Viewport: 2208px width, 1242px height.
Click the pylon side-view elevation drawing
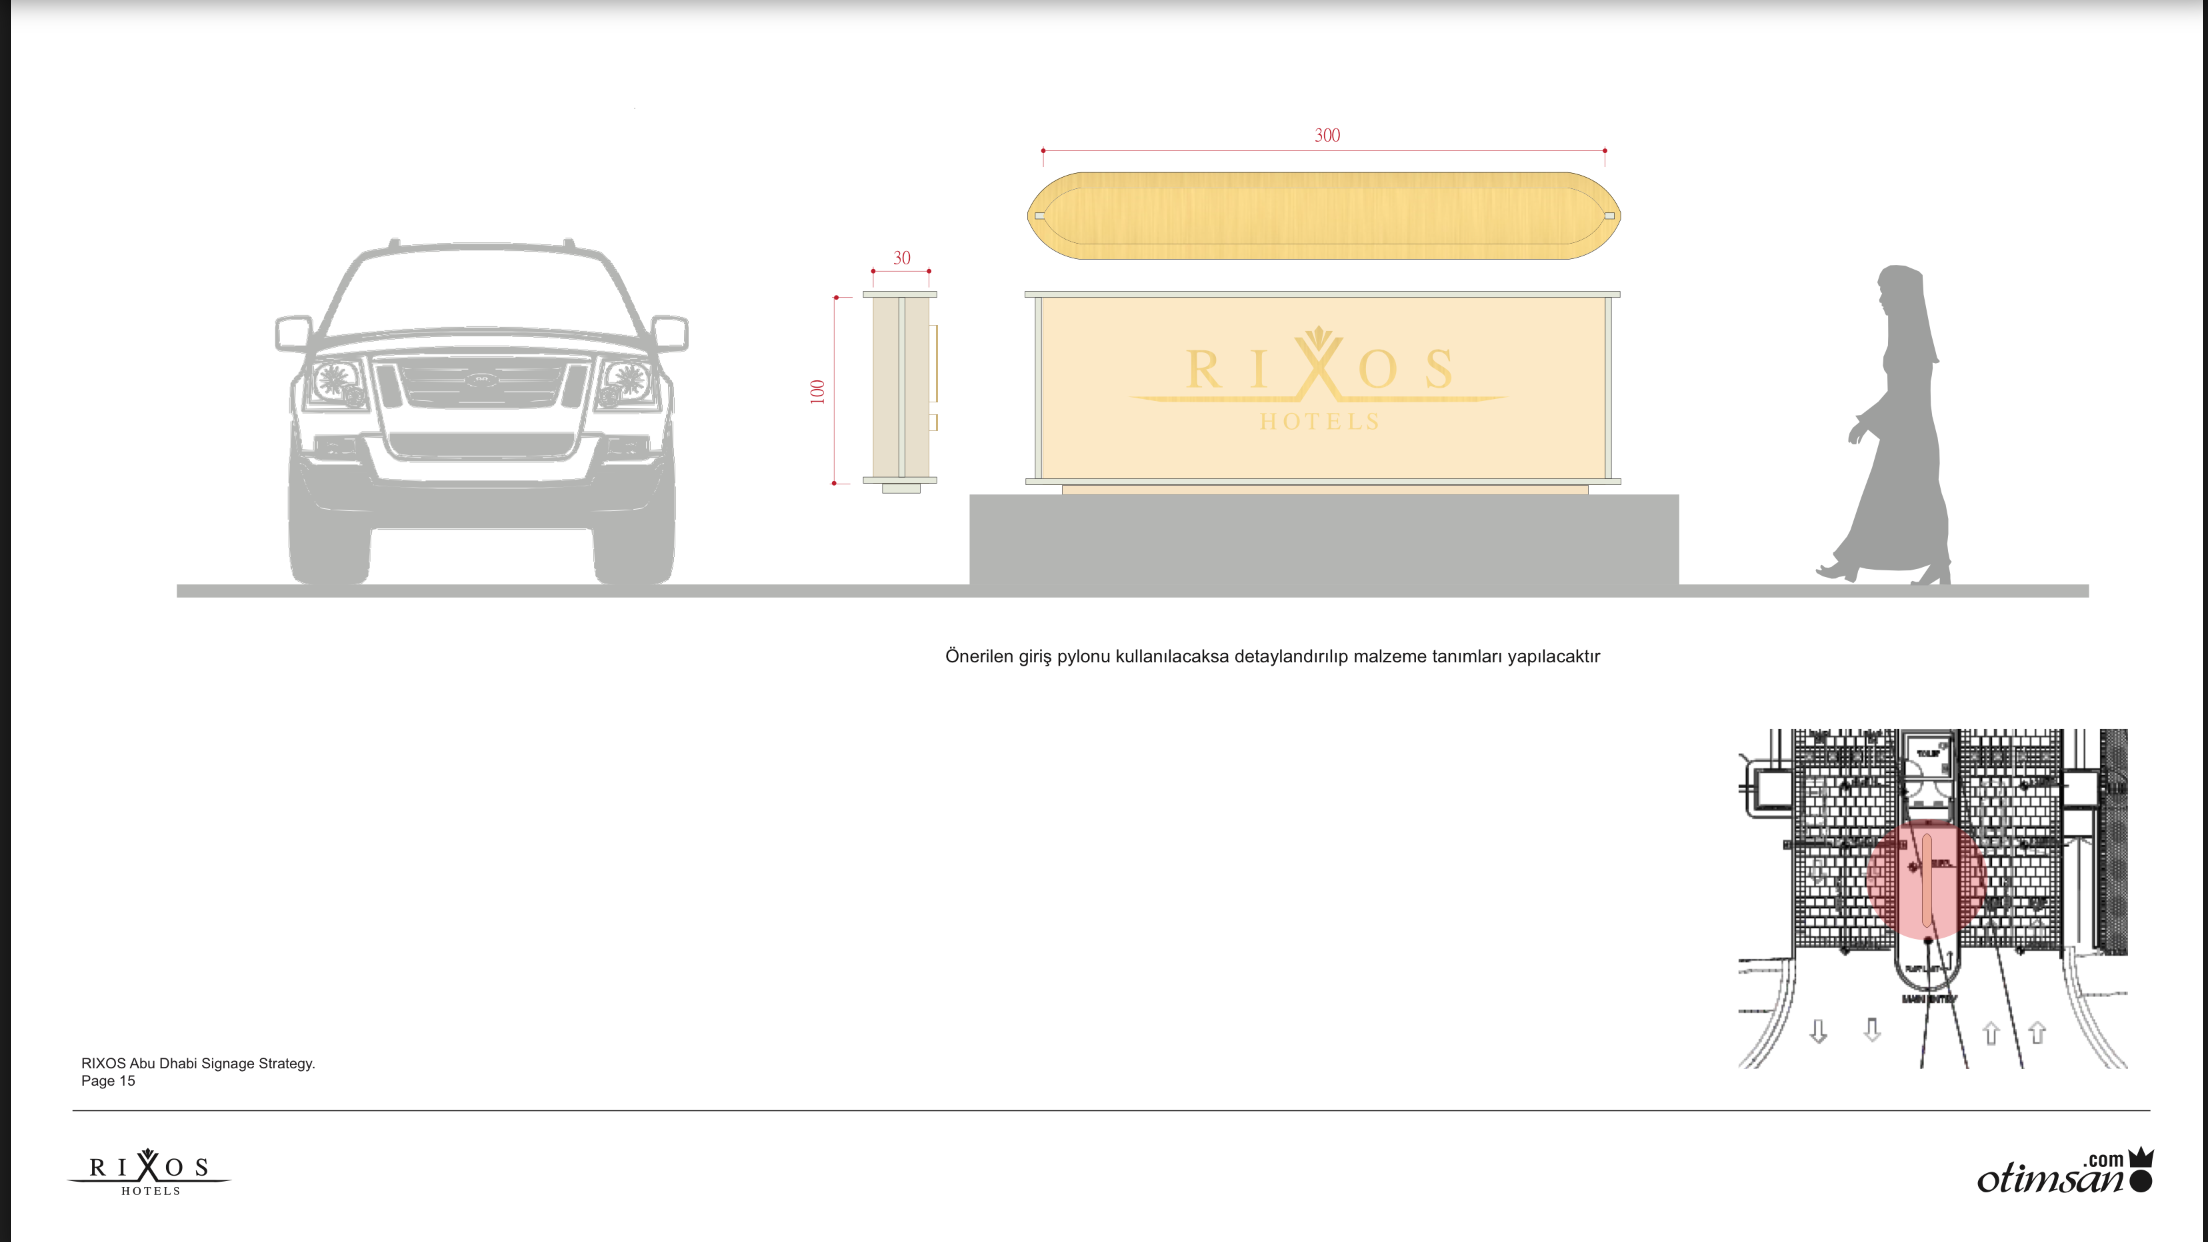tap(900, 391)
